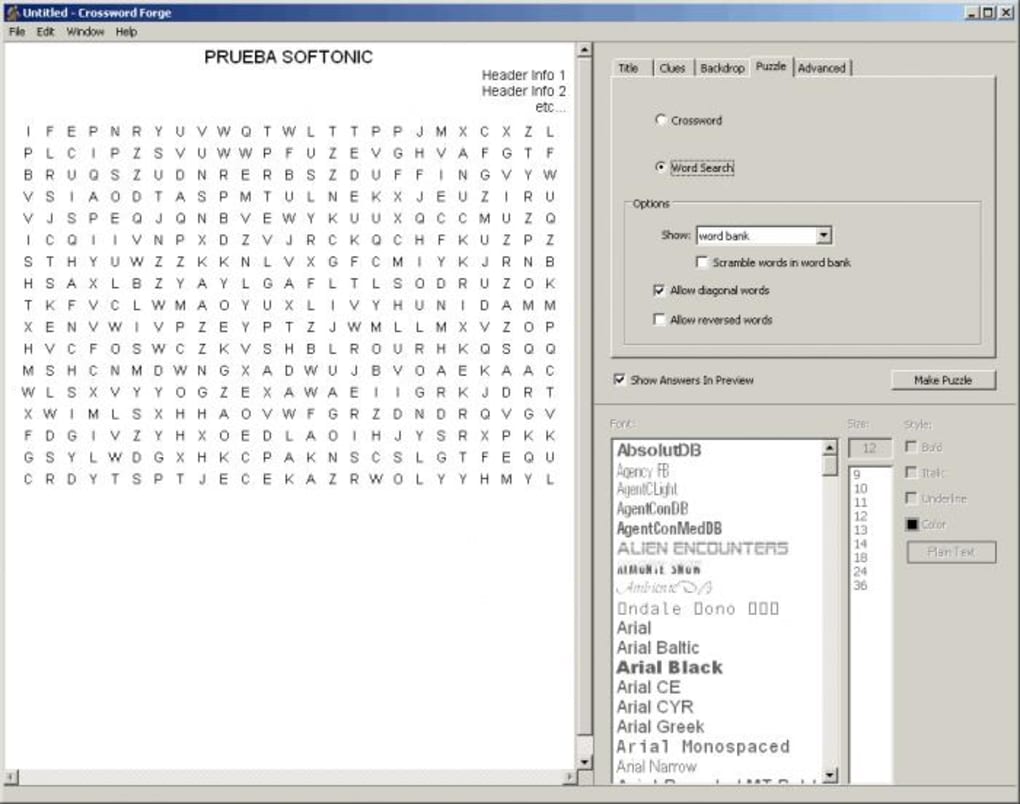Switch to the Advanced tab
Viewport: 1020px width, 804px height.
coord(822,68)
